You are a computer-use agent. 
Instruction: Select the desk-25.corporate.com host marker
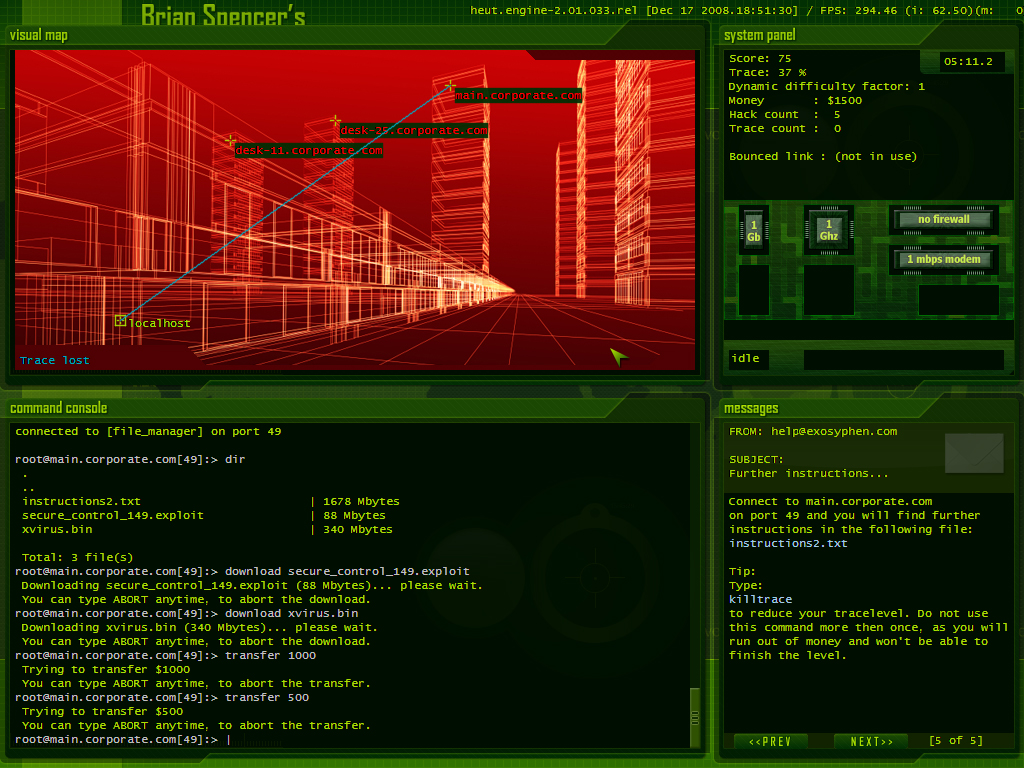[x=336, y=122]
